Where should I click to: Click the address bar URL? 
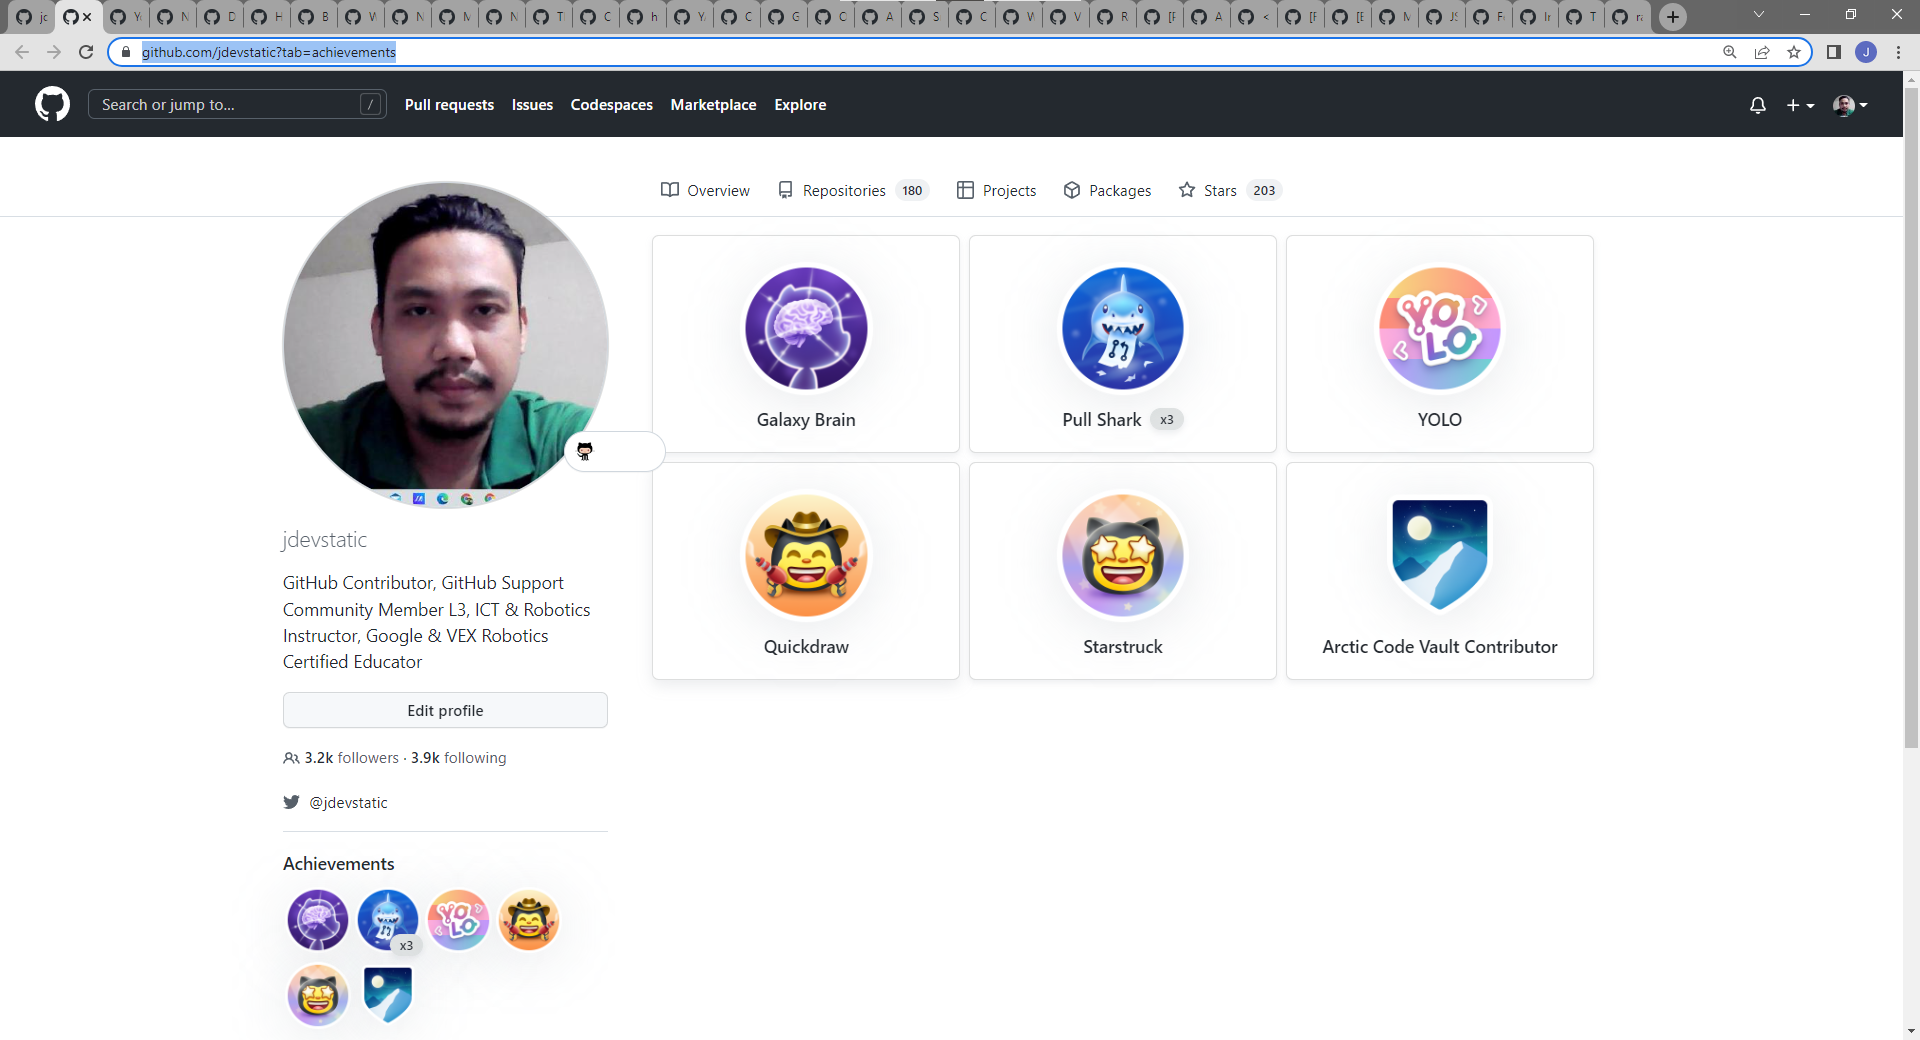pyautogui.click(x=268, y=52)
